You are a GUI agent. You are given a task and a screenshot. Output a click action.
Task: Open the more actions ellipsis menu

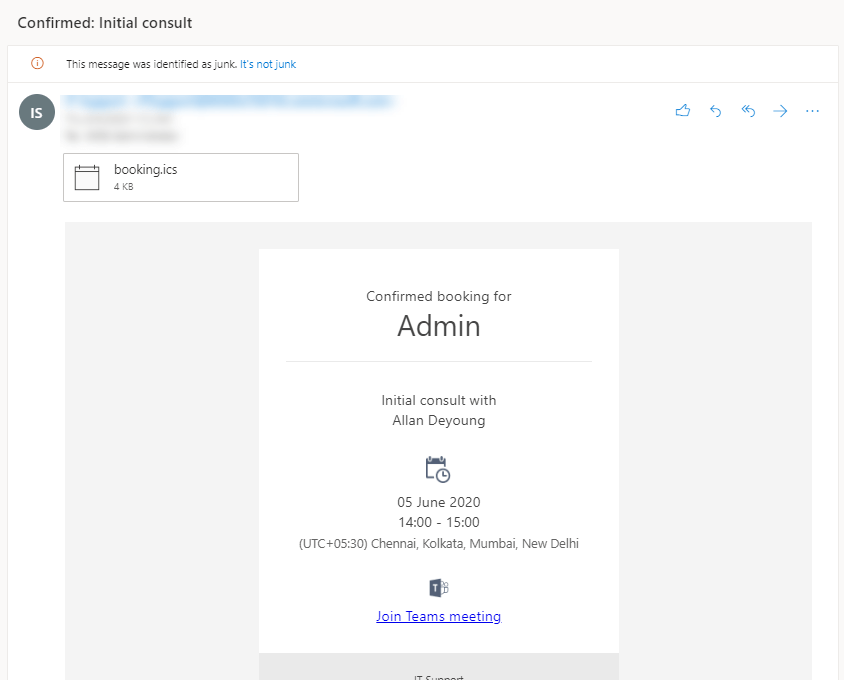[812, 111]
